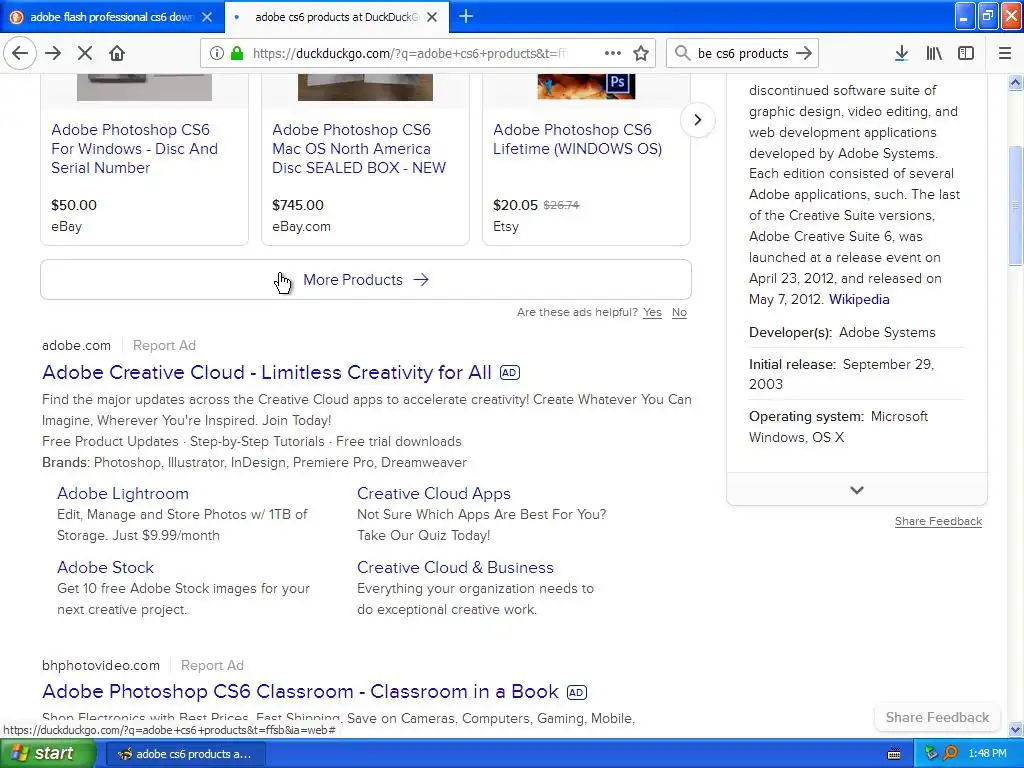
Task: Click the page scrollbar down arrow
Action: pos(1015,729)
